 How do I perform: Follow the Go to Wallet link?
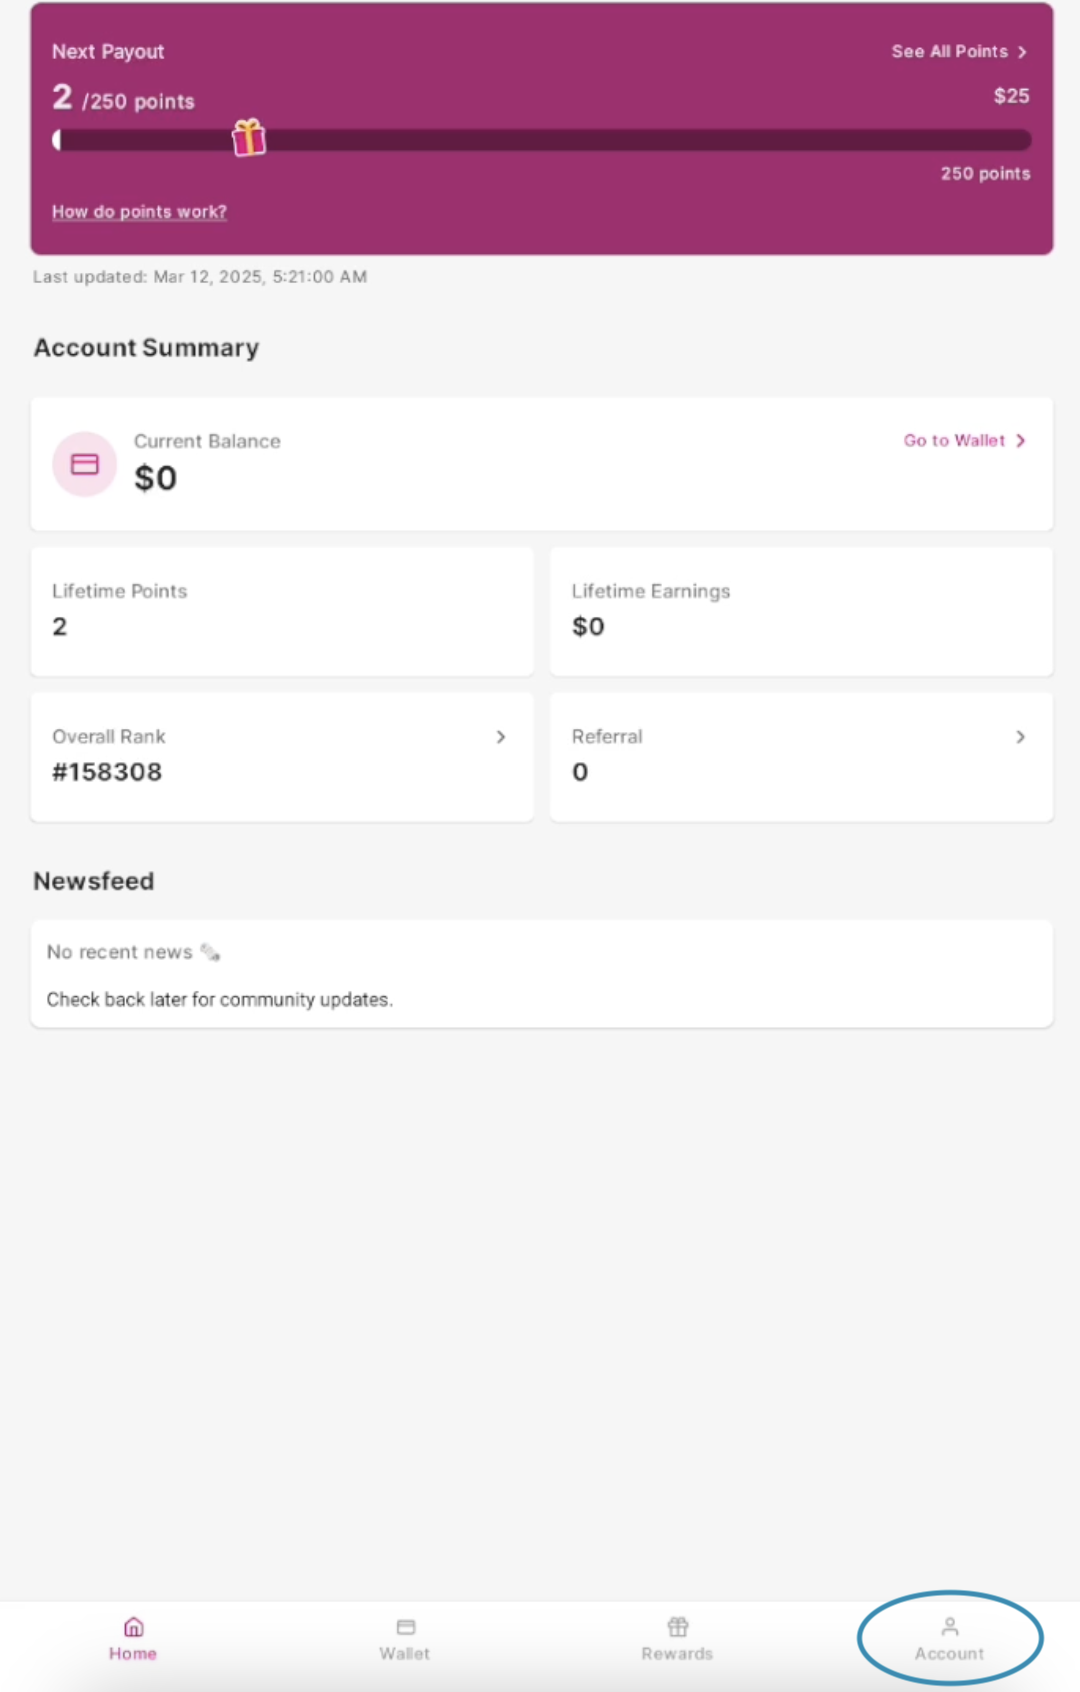[x=954, y=441]
